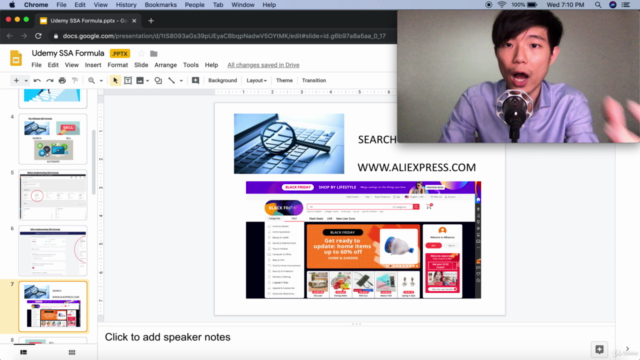Click the Background button

point(222,80)
